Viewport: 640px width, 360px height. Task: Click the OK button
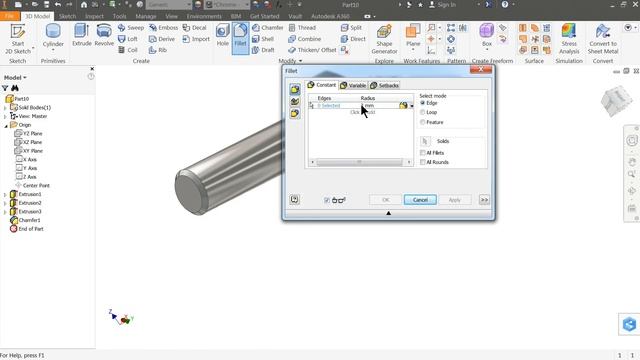(x=386, y=200)
